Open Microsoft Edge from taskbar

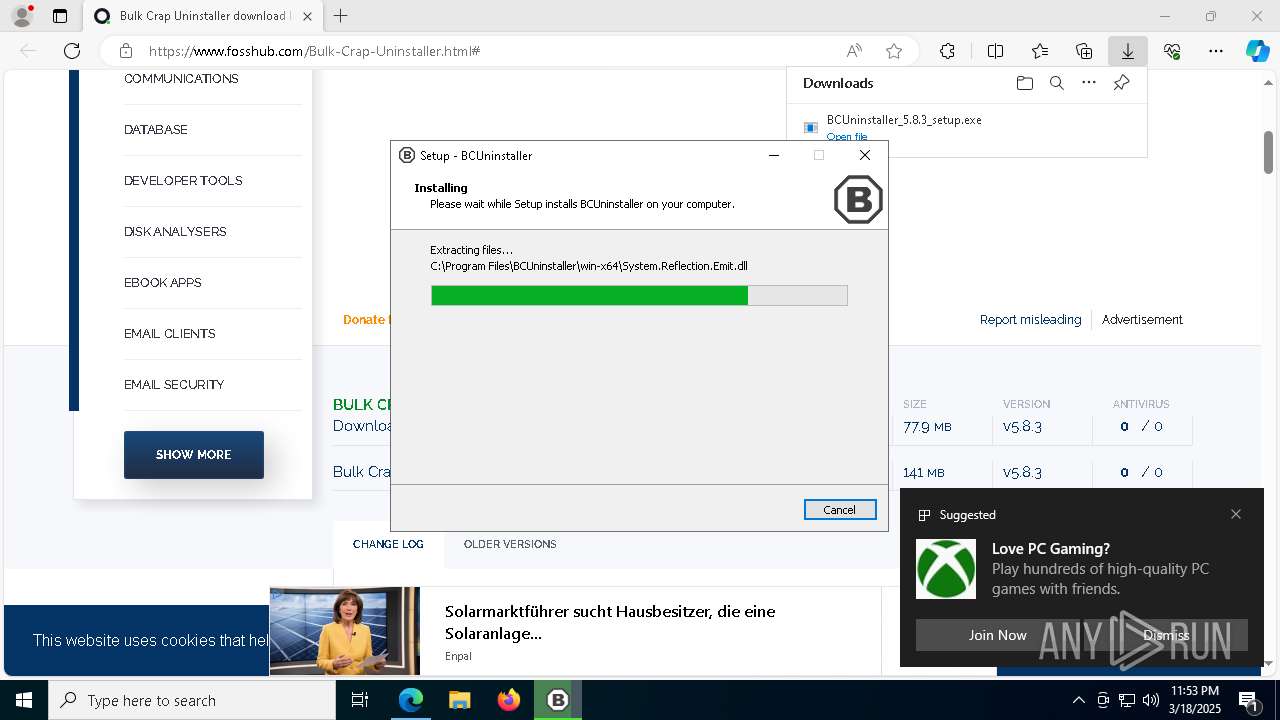(x=411, y=700)
